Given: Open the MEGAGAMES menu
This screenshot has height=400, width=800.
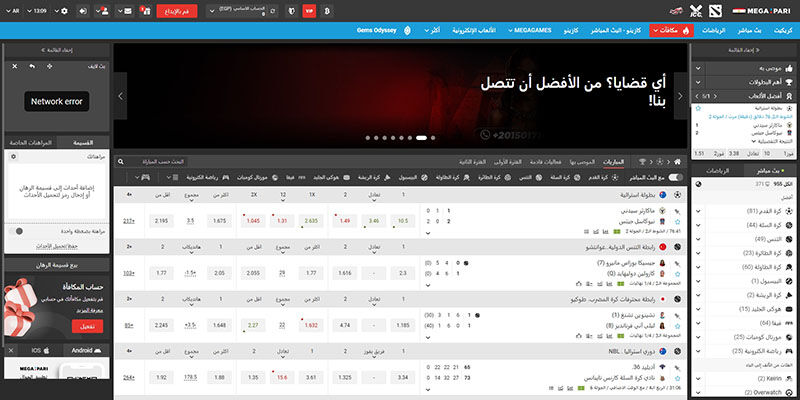Looking at the screenshot, I should 532,31.
